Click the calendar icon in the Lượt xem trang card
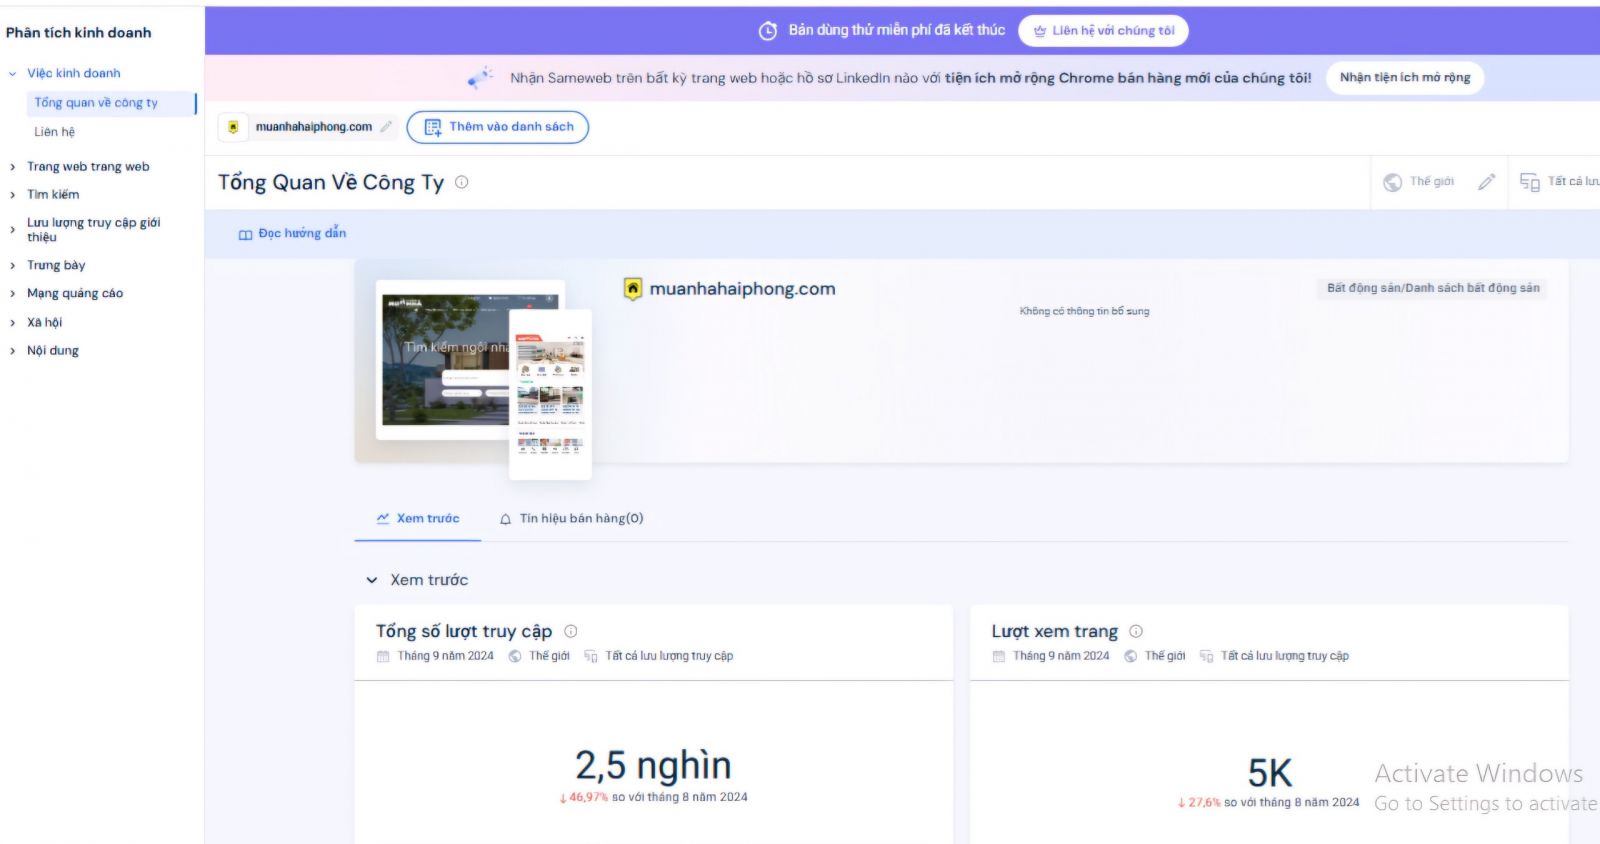 [998, 656]
